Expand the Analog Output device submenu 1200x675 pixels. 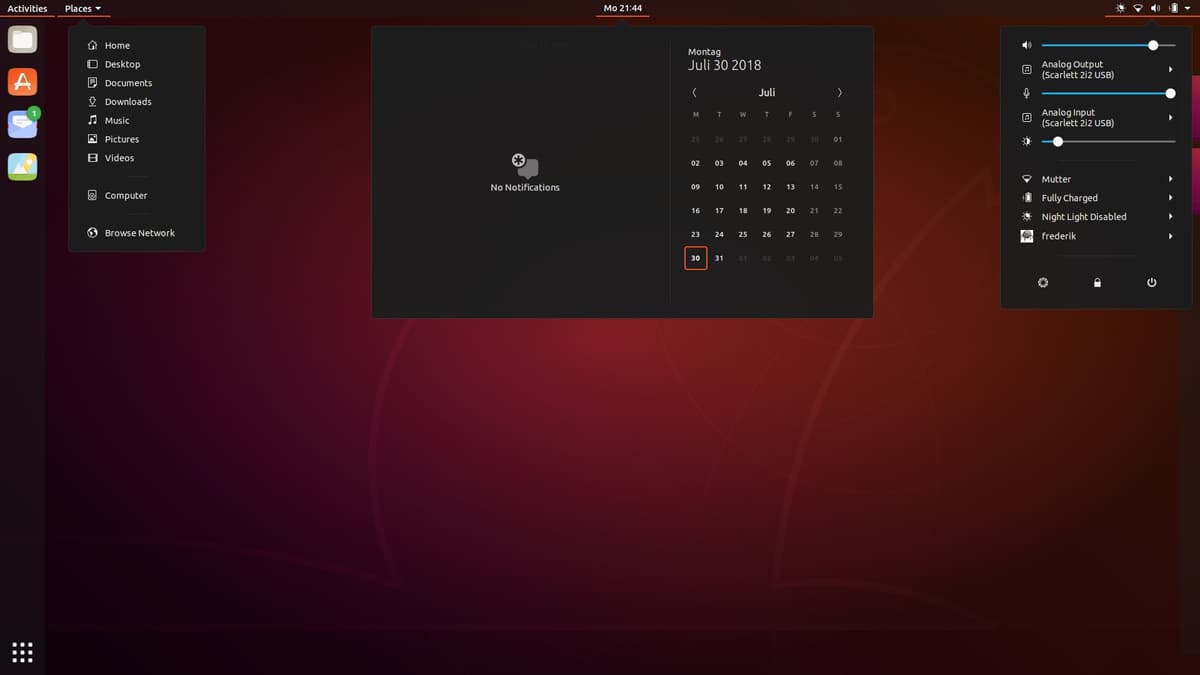(1171, 70)
